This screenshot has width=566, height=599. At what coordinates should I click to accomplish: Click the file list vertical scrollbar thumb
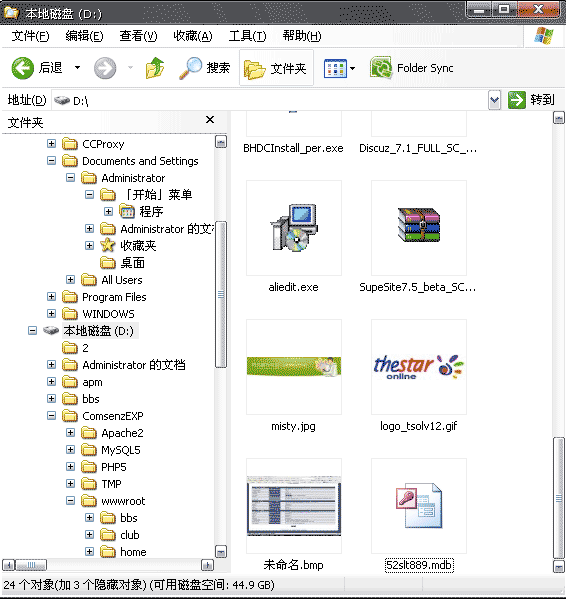pyautogui.click(x=559, y=498)
